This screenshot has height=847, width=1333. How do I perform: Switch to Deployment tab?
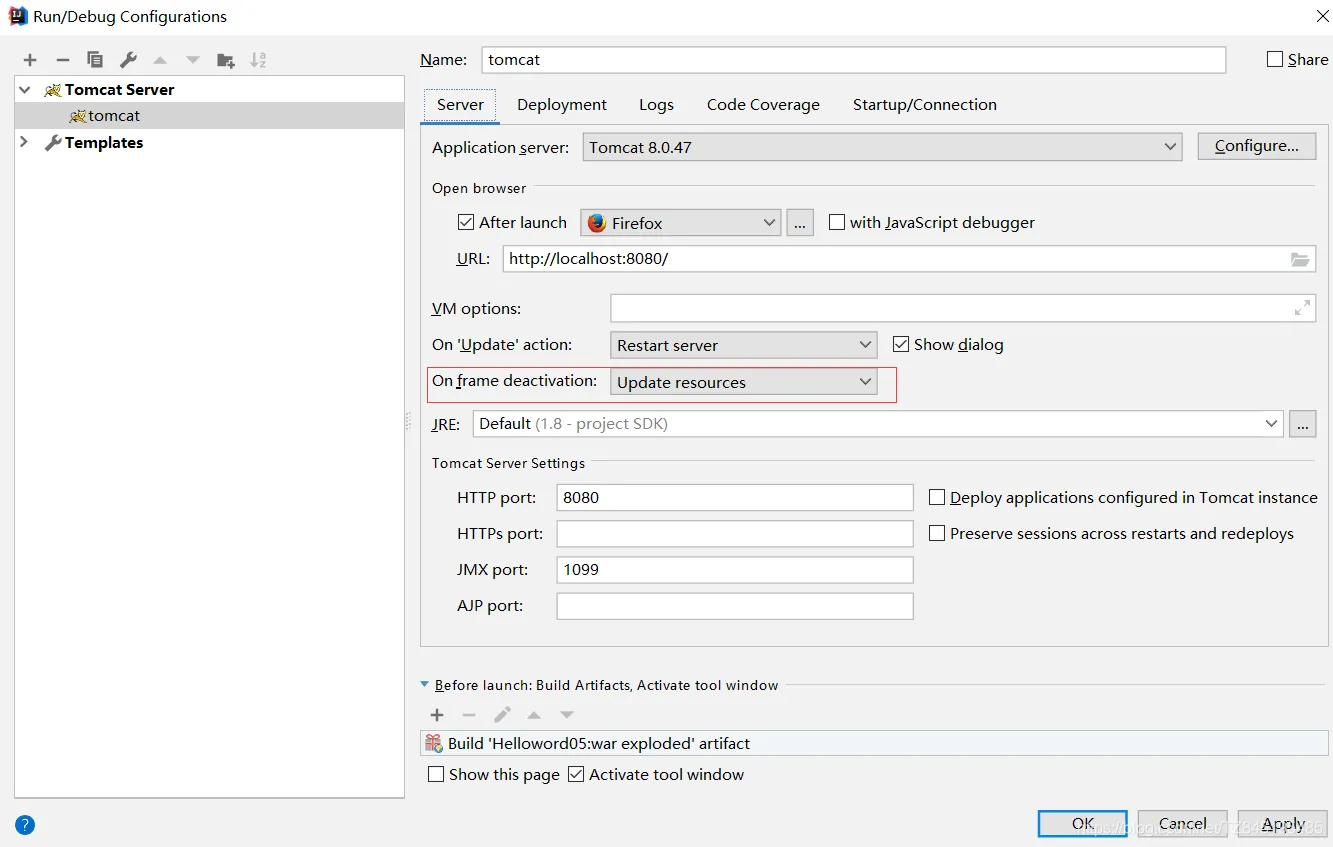pos(562,105)
